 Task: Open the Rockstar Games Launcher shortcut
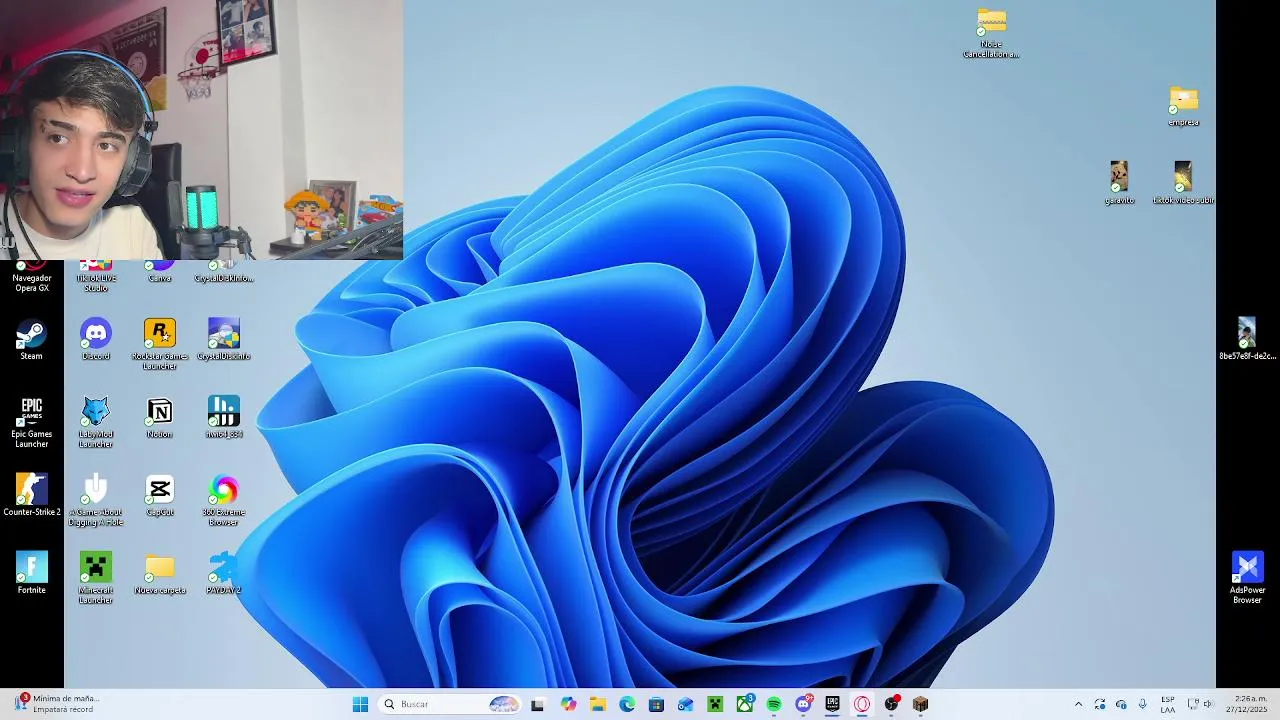coord(160,344)
